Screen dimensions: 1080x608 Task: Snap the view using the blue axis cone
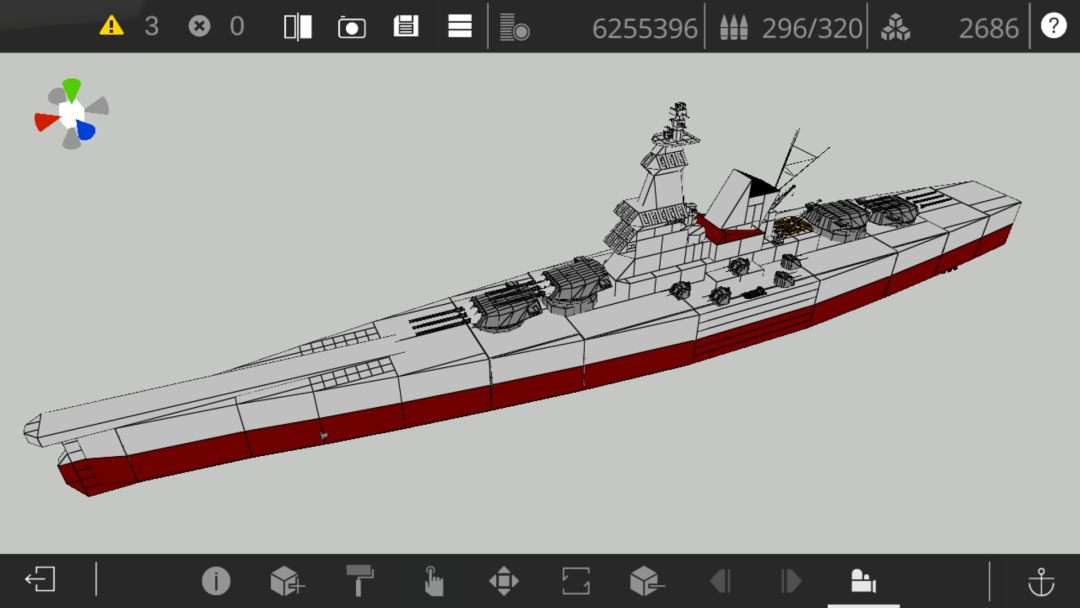click(x=85, y=129)
